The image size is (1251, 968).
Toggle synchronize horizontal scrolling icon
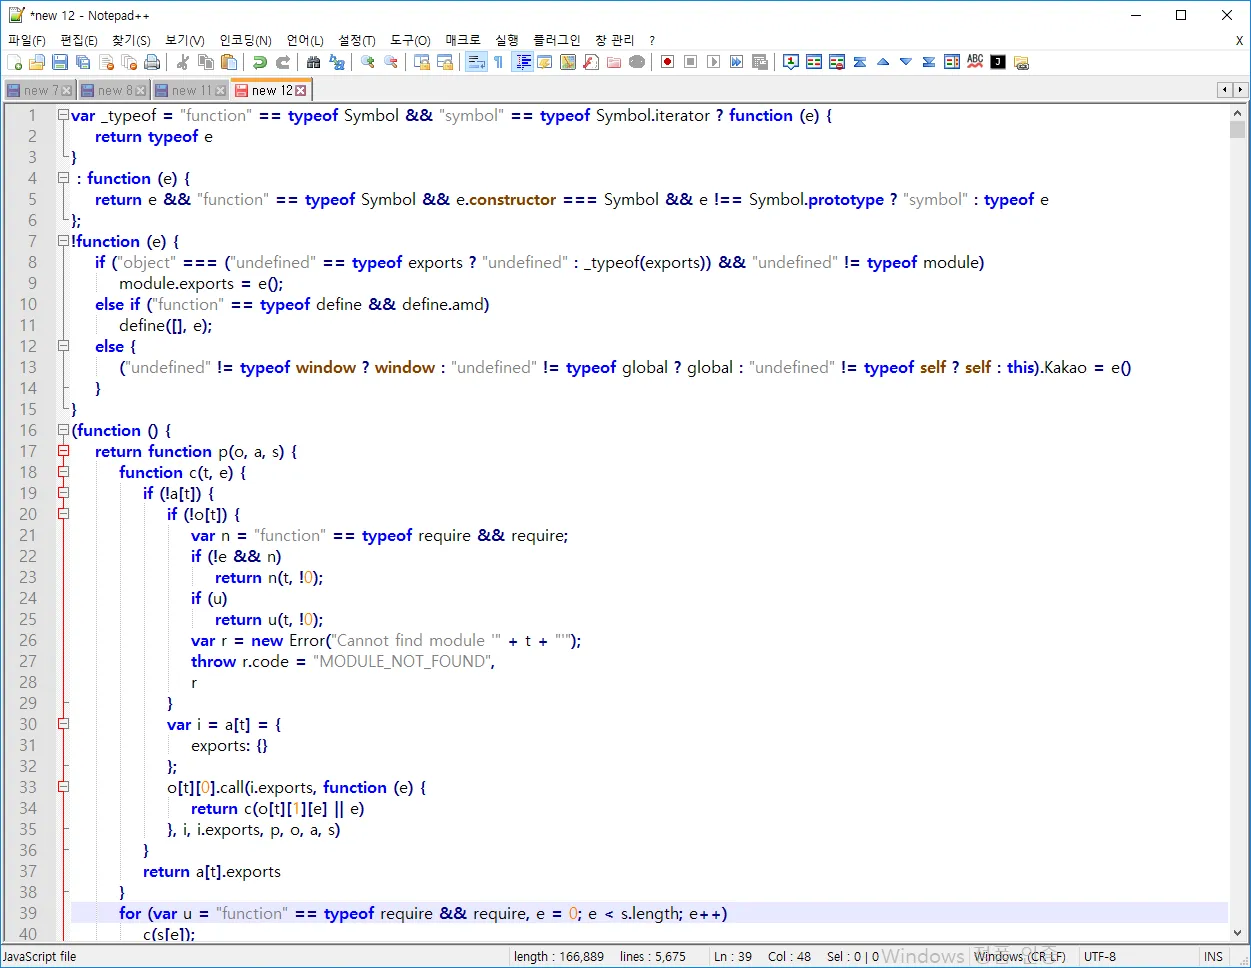[x=445, y=62]
